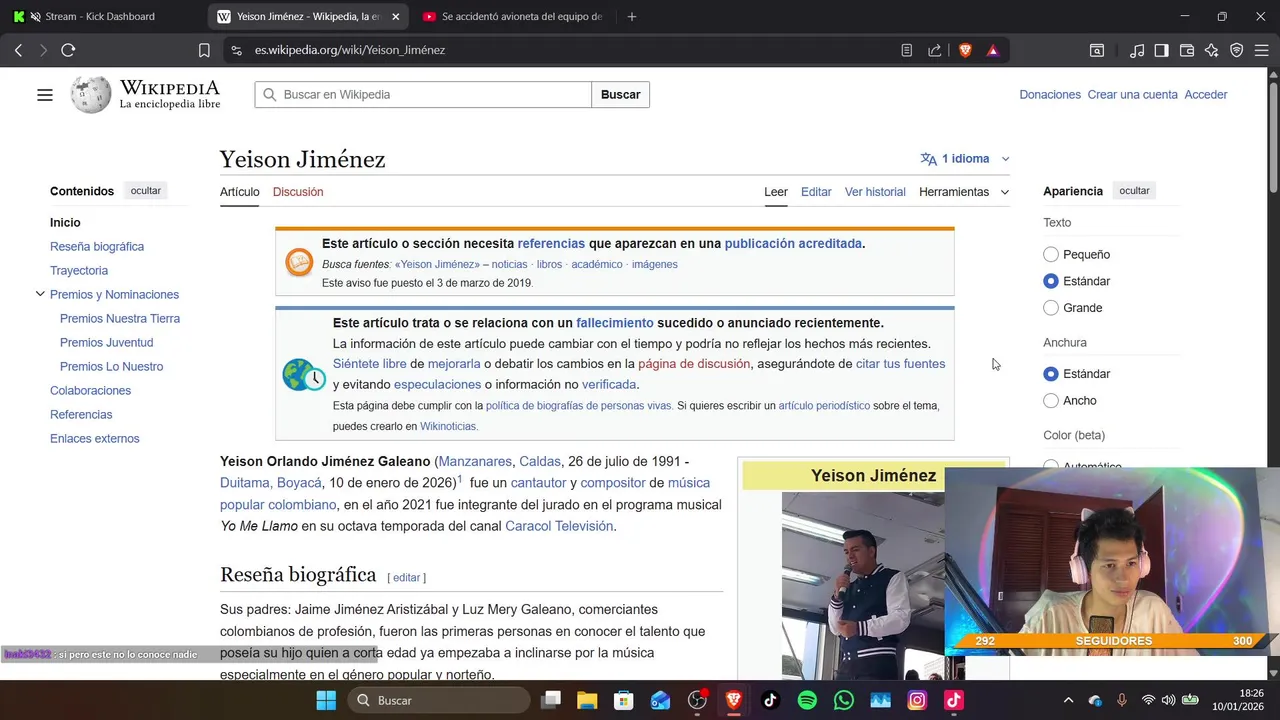Screen dimensions: 1280x720
Task: Click the Acceder login link
Action: [x=1206, y=95]
